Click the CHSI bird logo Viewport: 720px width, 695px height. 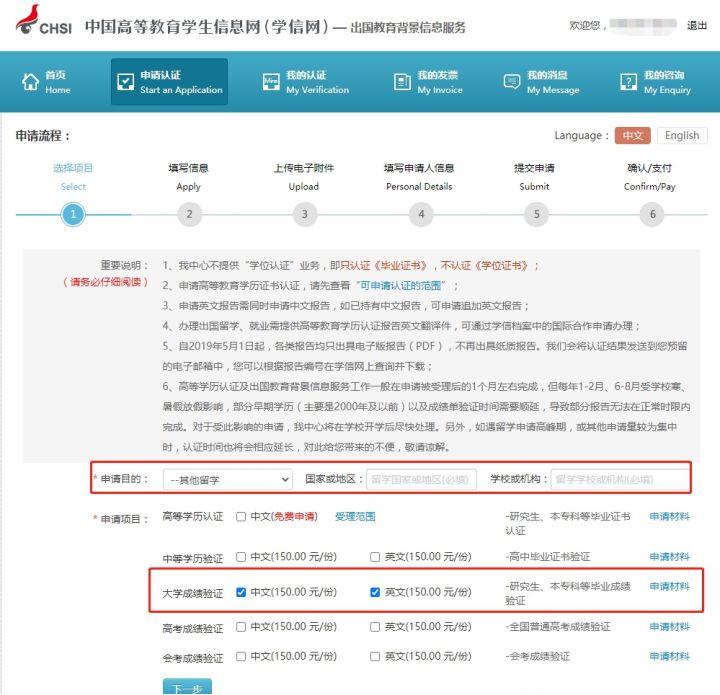[28, 19]
